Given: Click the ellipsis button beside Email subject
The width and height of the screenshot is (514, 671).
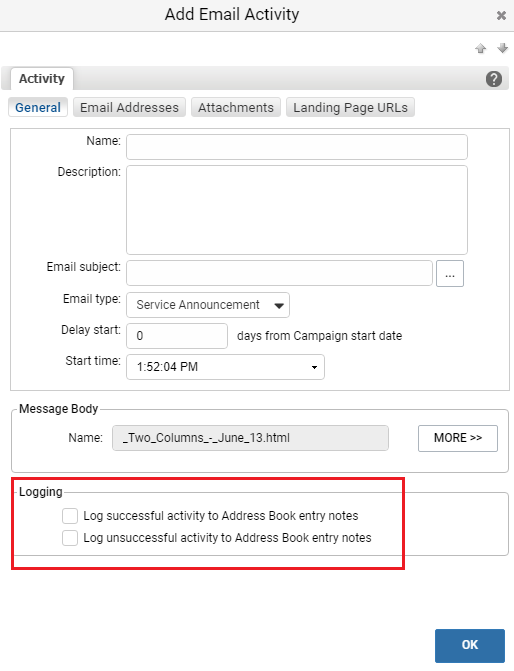Looking at the screenshot, I should (x=450, y=273).
